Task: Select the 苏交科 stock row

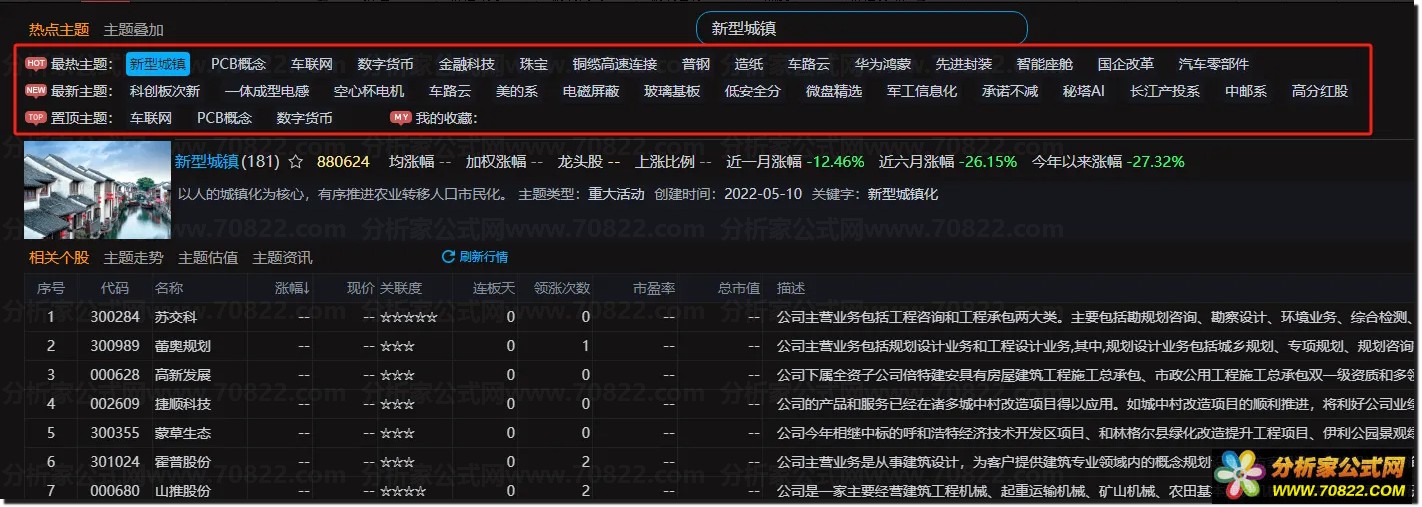Action: pyautogui.click(x=720, y=317)
